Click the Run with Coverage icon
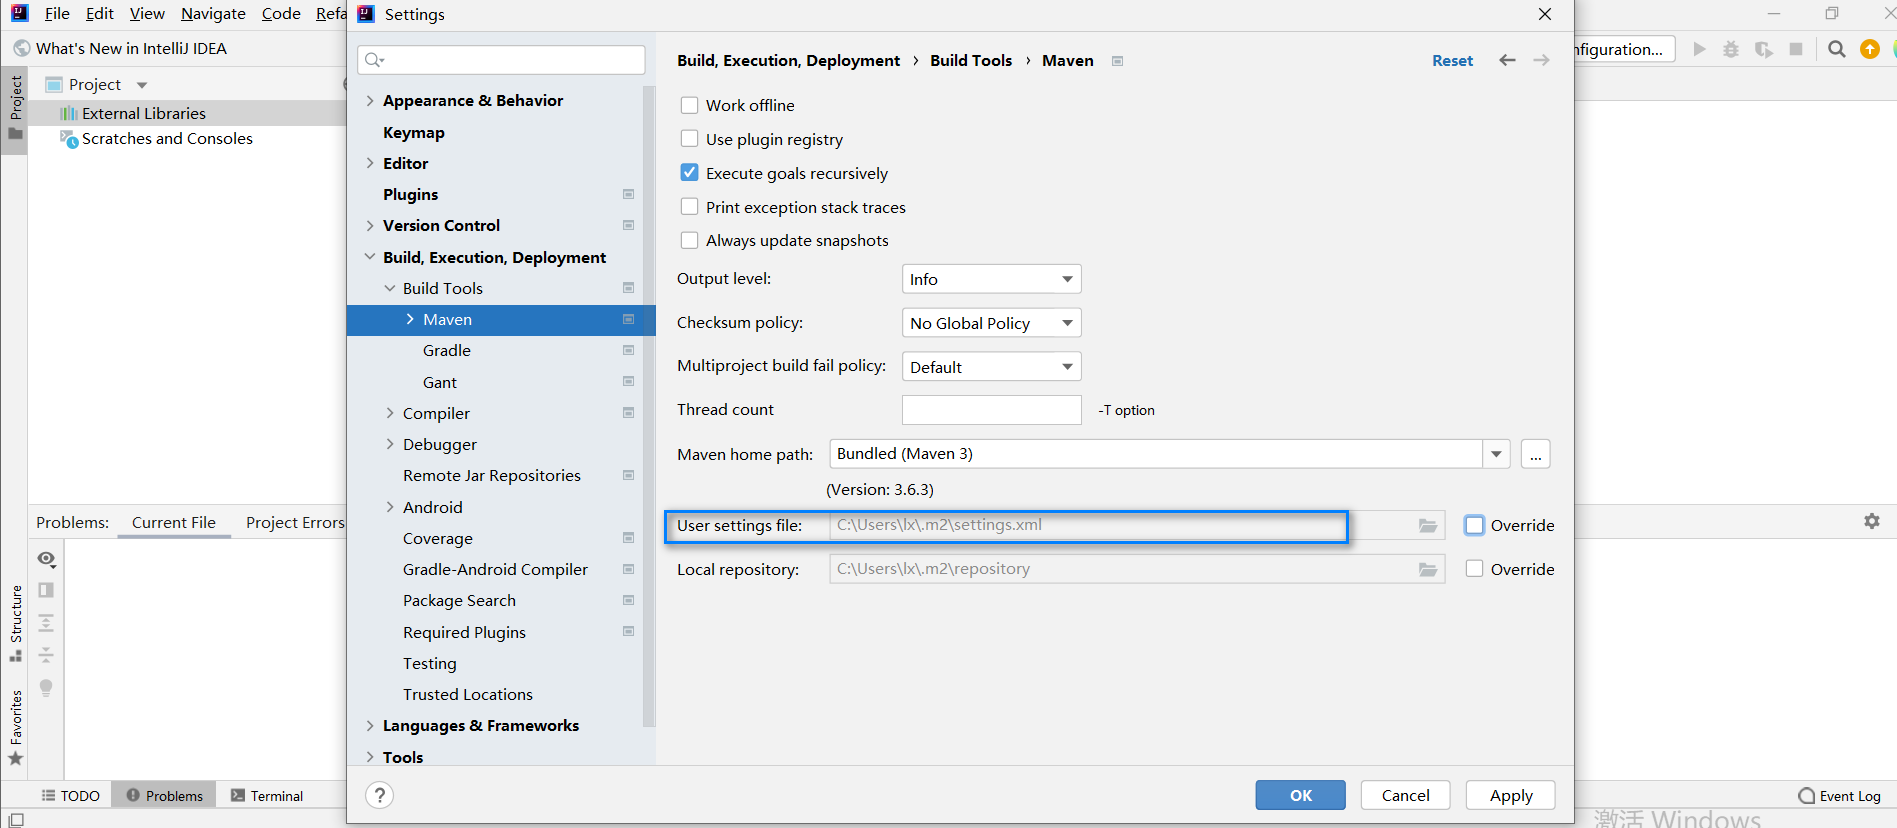1897x828 pixels. coord(1763,49)
